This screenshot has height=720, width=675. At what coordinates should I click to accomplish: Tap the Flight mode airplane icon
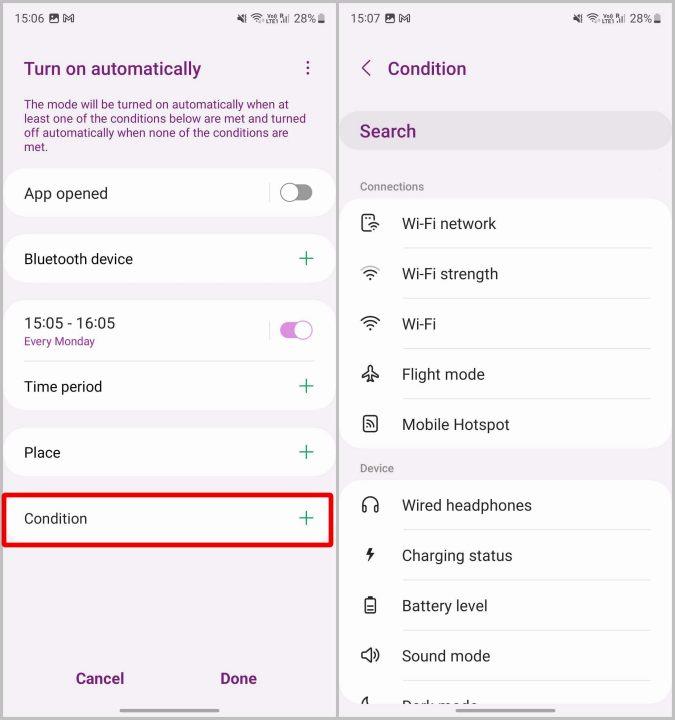pyautogui.click(x=370, y=374)
